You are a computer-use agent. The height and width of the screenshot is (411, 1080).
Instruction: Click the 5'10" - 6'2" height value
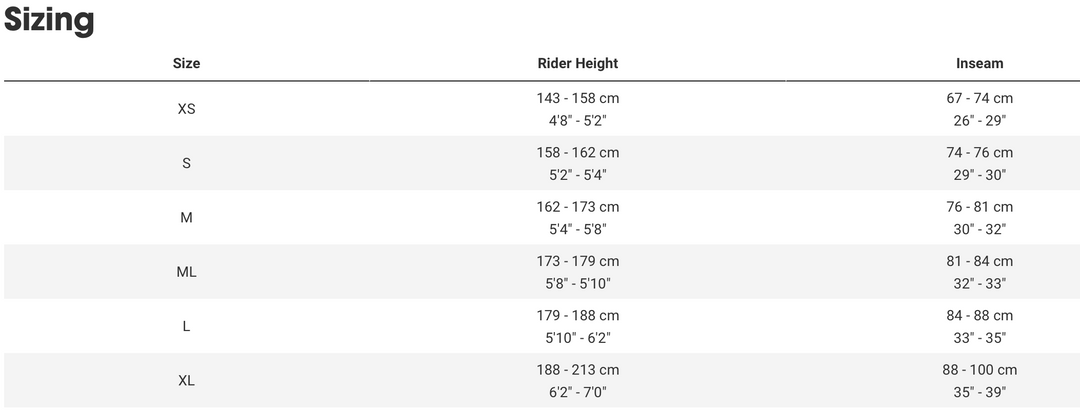pyautogui.click(x=577, y=338)
